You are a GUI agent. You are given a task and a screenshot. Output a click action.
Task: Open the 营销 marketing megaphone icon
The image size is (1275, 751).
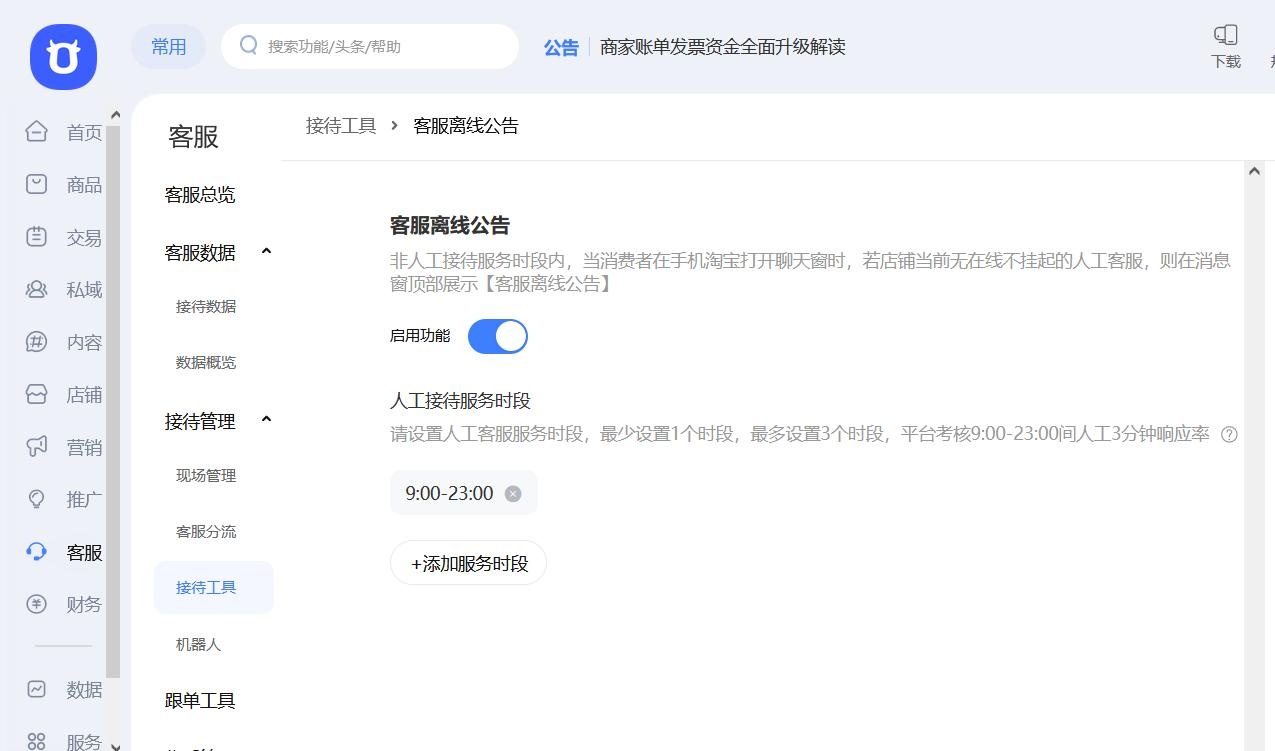[x=37, y=447]
